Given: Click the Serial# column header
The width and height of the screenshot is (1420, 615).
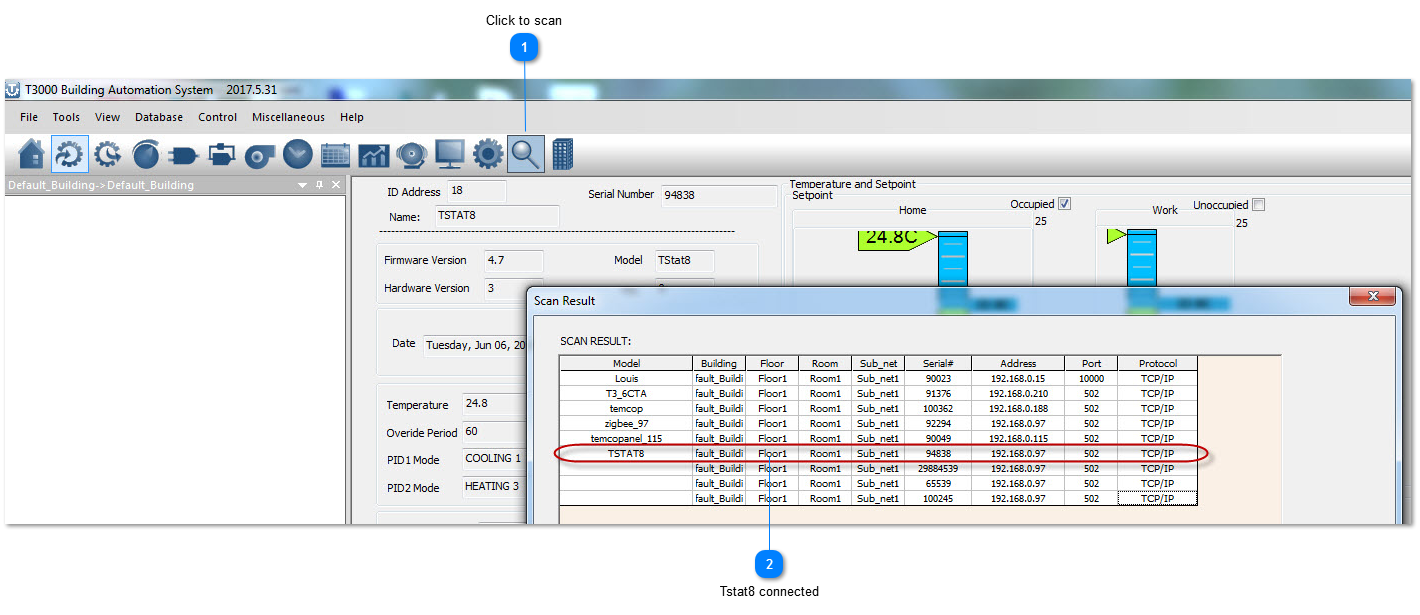Looking at the screenshot, I should coord(938,363).
